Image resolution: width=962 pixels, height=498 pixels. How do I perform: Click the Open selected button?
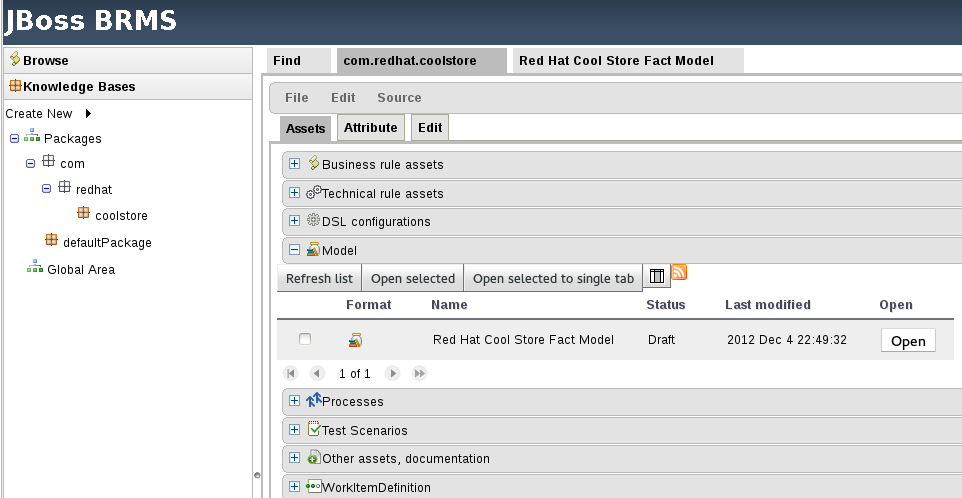click(413, 278)
